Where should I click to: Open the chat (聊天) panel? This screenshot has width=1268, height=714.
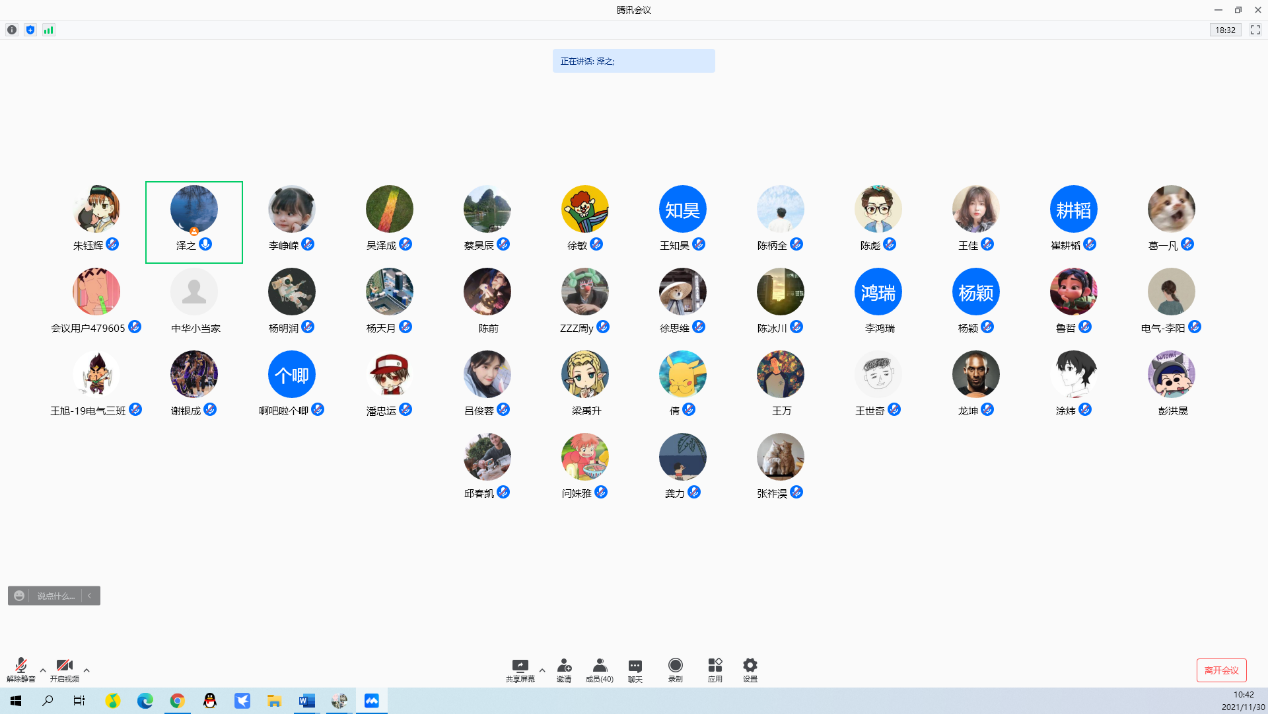(635, 669)
